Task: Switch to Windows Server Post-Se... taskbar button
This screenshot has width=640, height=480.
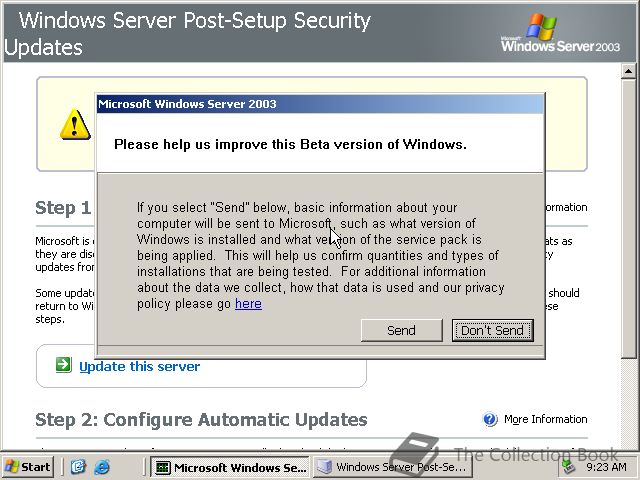Action: click(x=393, y=467)
